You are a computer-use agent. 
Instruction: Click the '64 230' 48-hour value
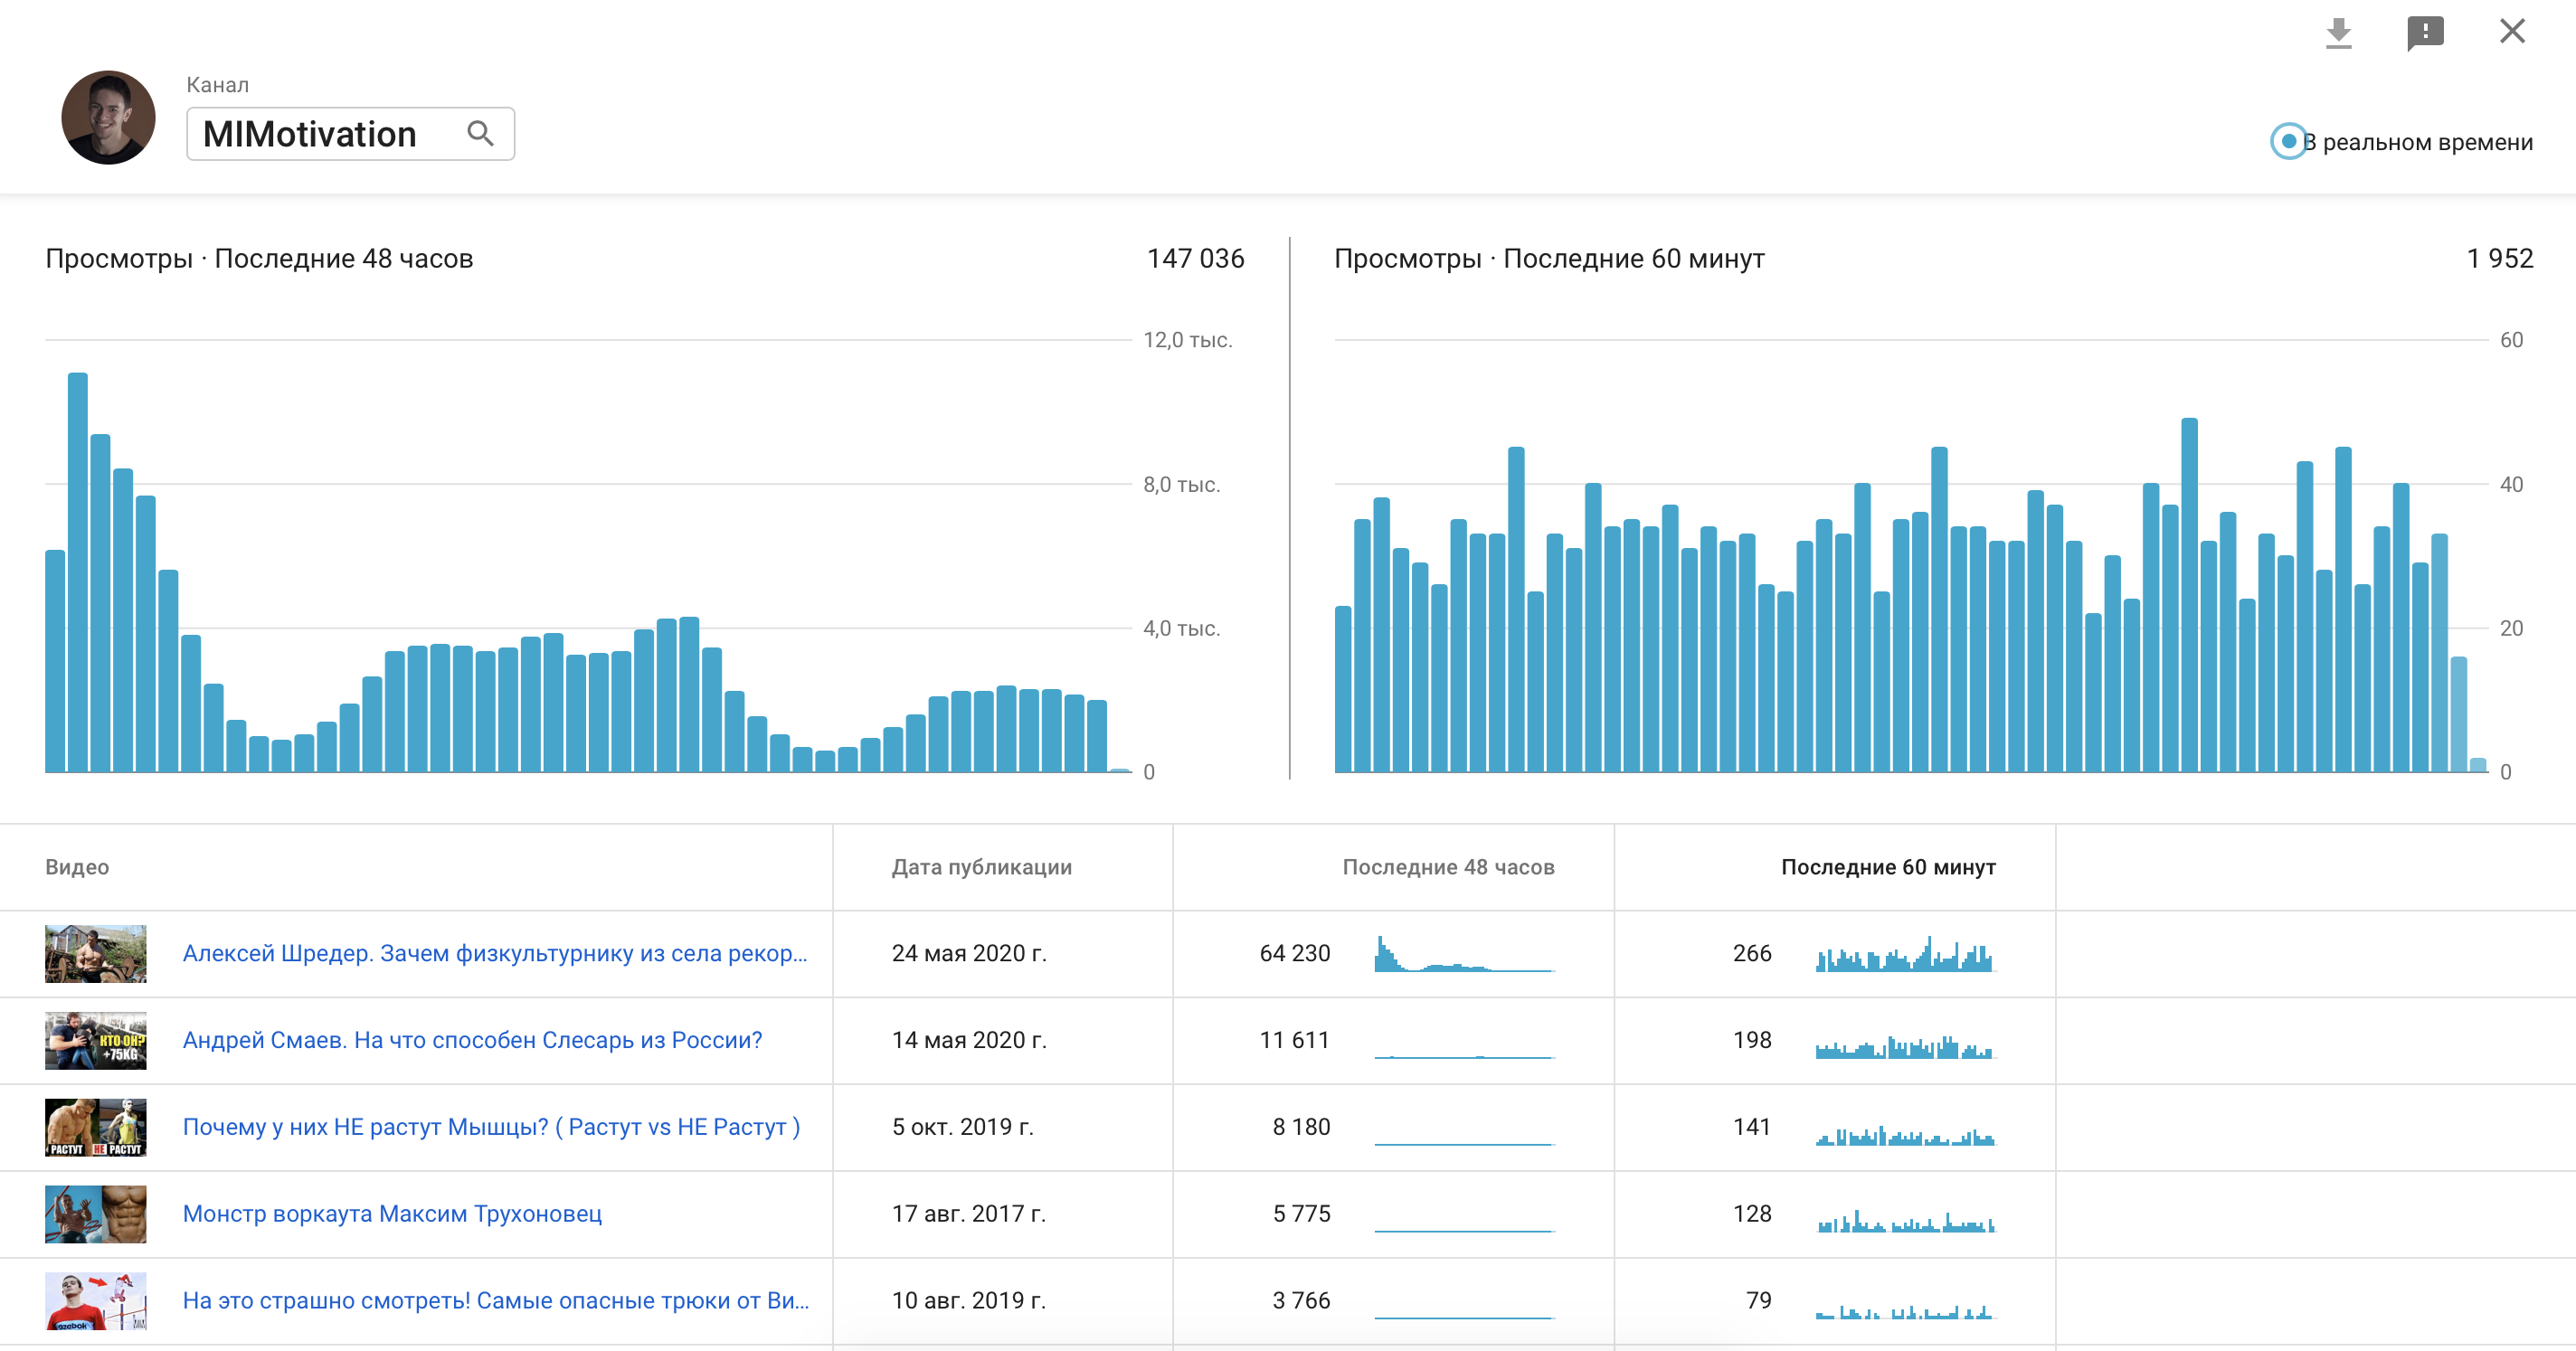click(1294, 953)
